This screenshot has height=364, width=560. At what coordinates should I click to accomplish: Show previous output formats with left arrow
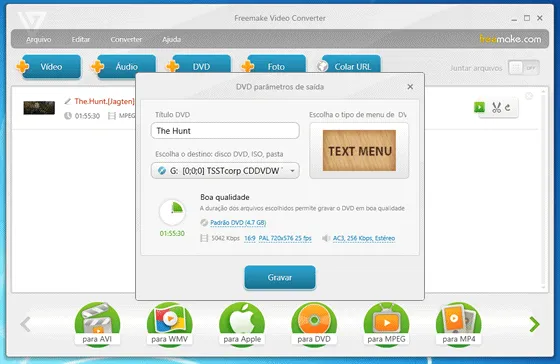25,324
